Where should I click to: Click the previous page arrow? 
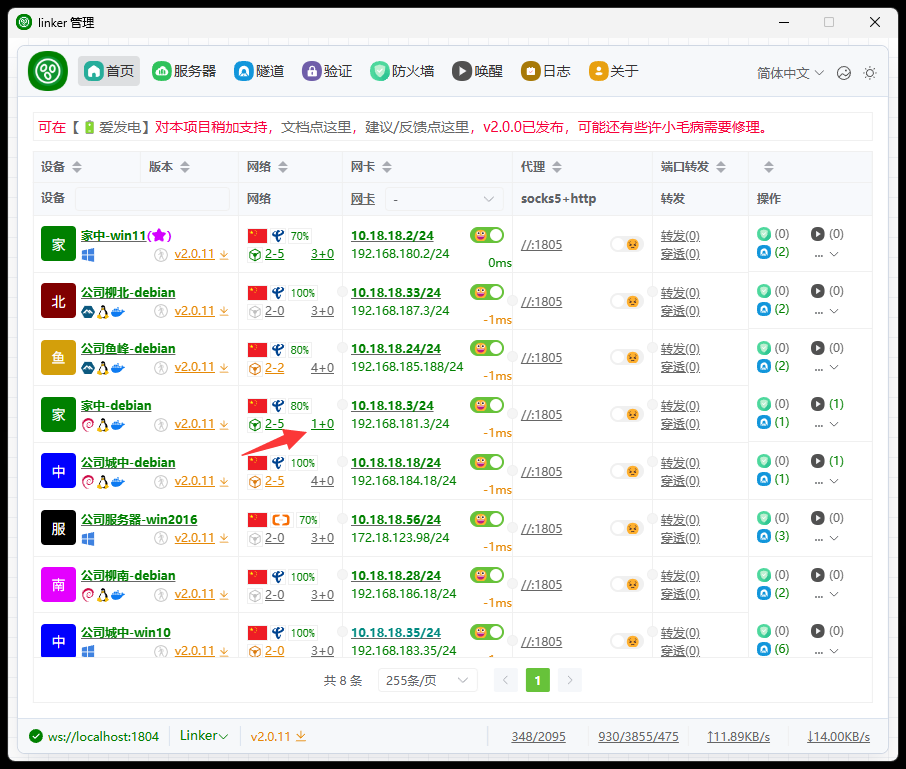506,680
